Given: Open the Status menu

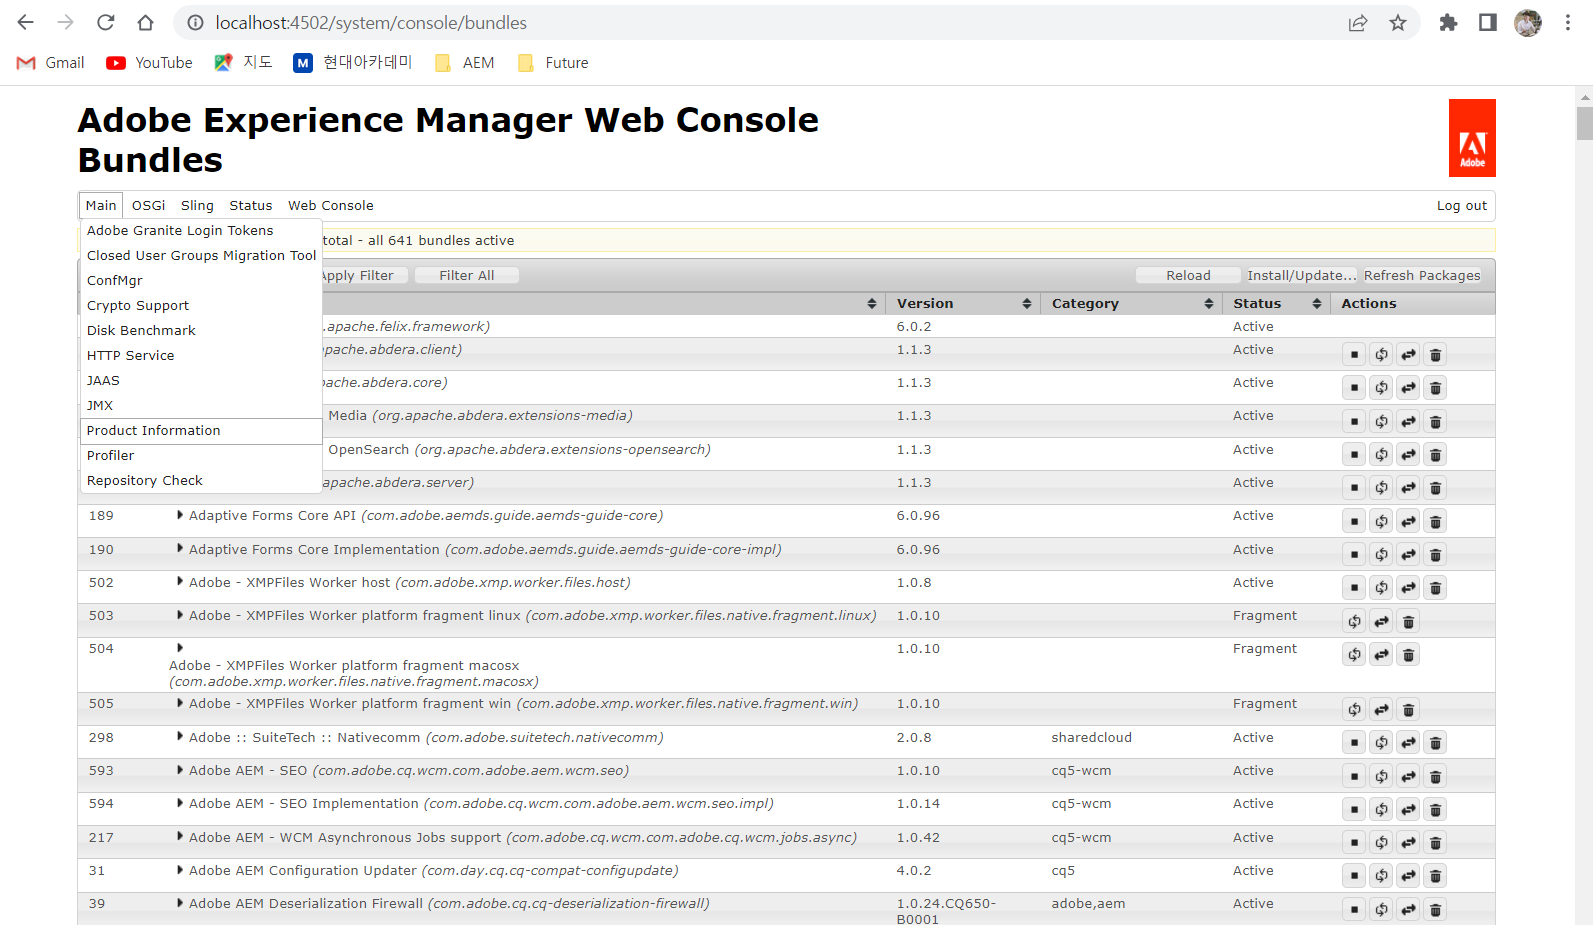Looking at the screenshot, I should [x=251, y=205].
